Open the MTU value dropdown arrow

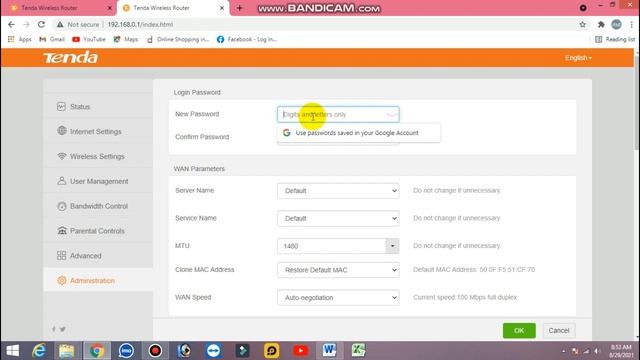click(x=392, y=246)
